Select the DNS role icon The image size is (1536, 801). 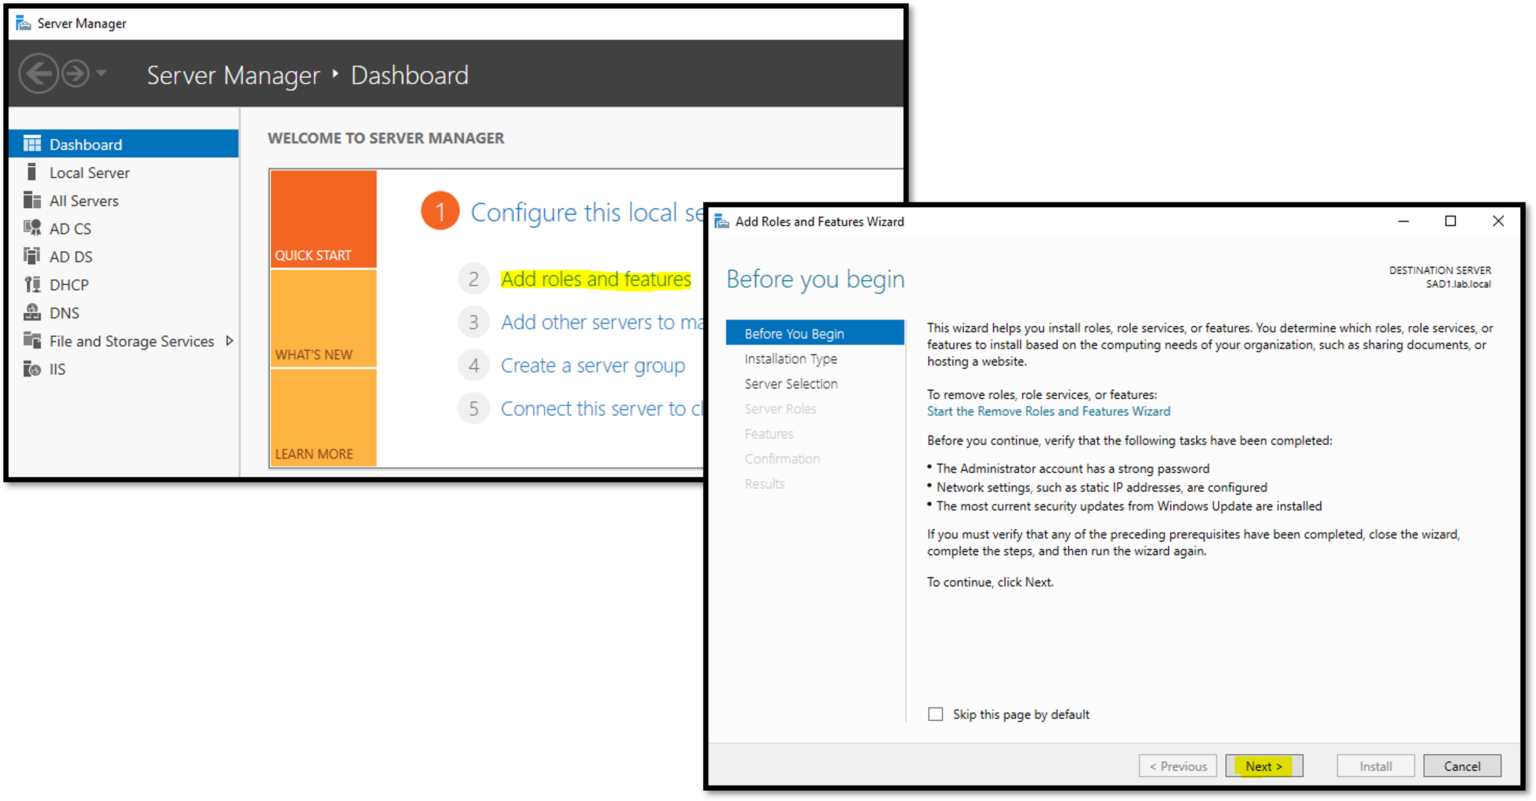pyautogui.click(x=31, y=312)
